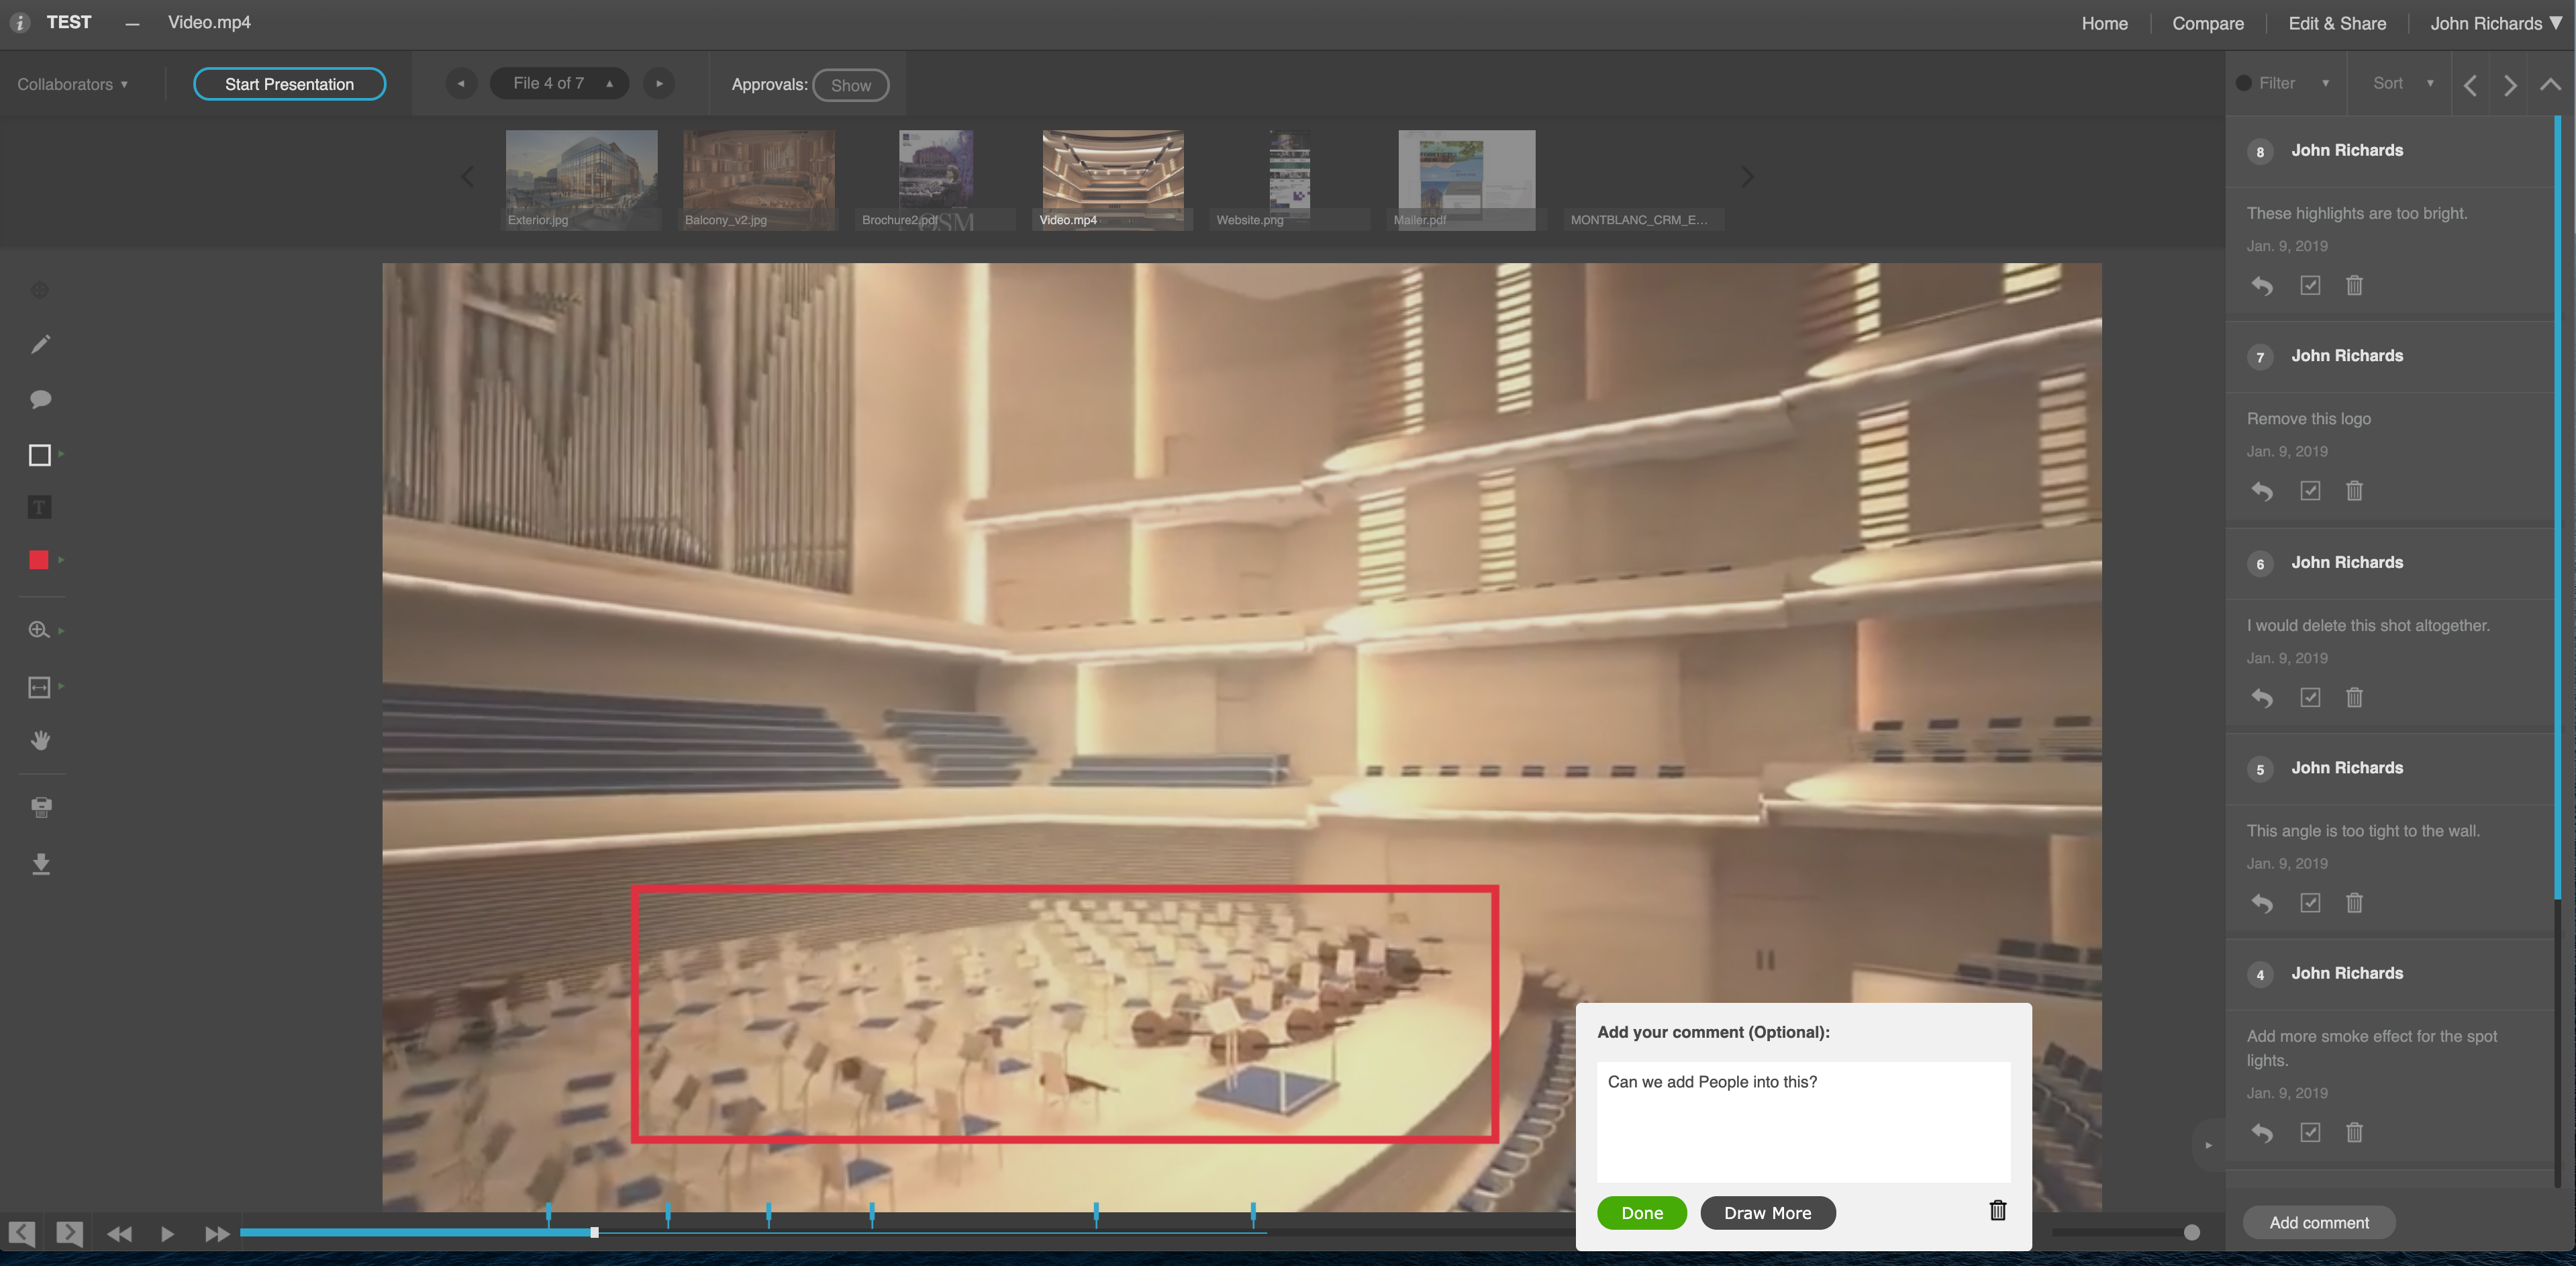The width and height of the screenshot is (2576, 1266).
Task: Select the pencil draw tool
Action: (40, 345)
